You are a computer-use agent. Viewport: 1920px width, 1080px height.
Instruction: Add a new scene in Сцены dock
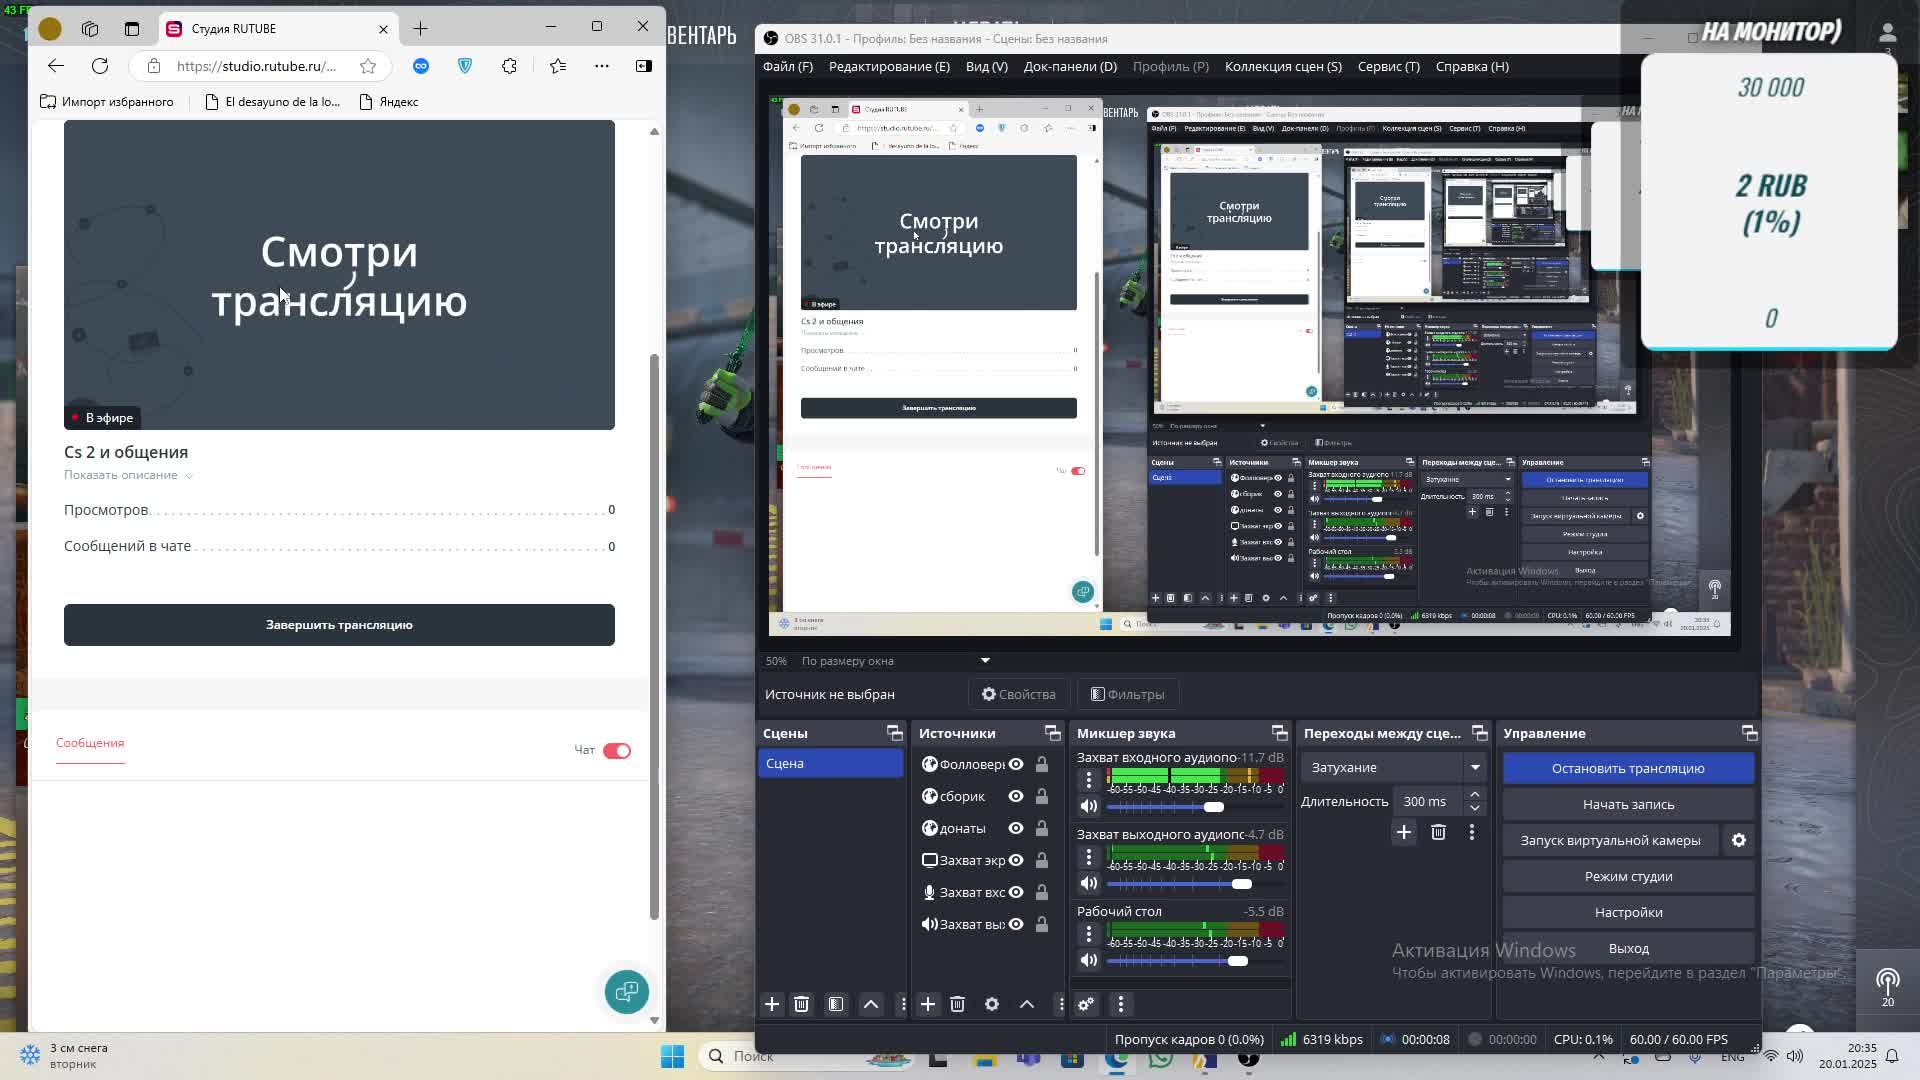point(772,1004)
